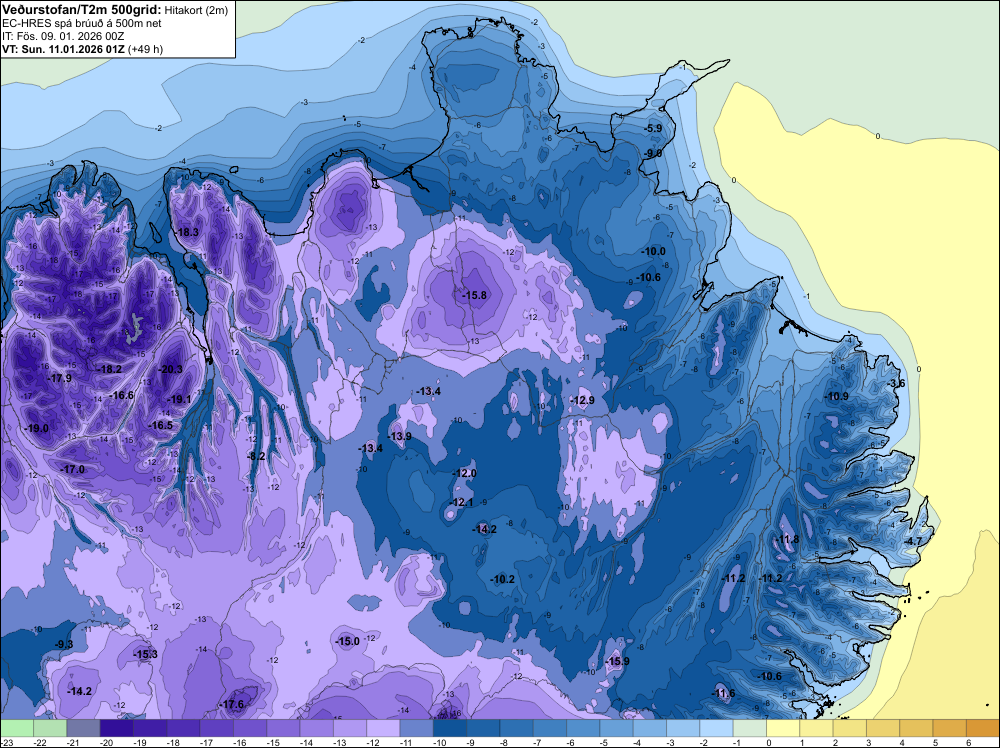Select the -8.2 temperature value
Image resolution: width=1000 pixels, height=748 pixels.
point(256,456)
